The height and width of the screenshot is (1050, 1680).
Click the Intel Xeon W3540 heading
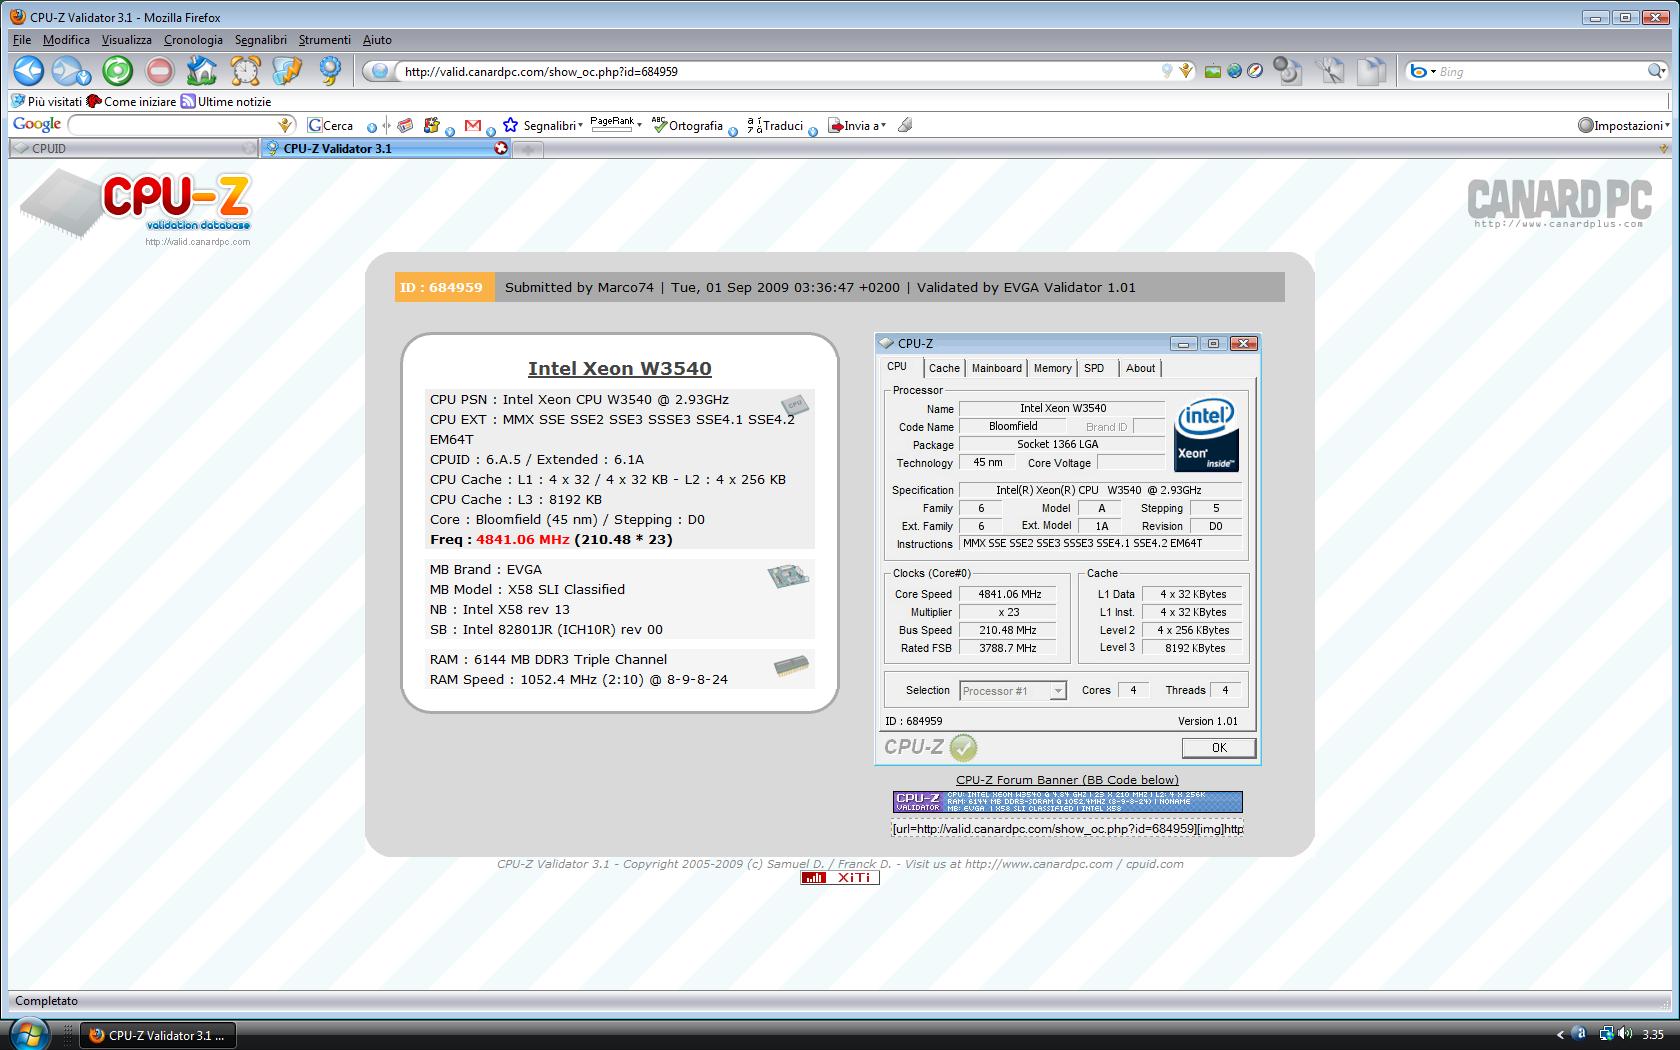click(x=619, y=368)
